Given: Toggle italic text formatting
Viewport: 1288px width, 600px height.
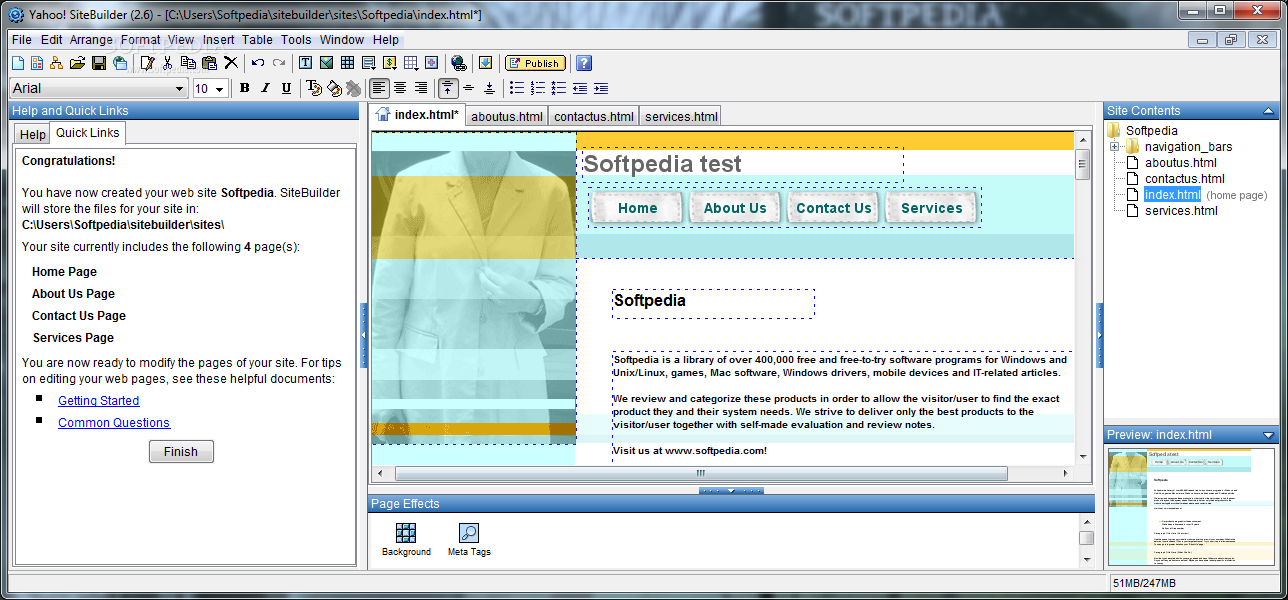Looking at the screenshot, I should (x=265, y=88).
